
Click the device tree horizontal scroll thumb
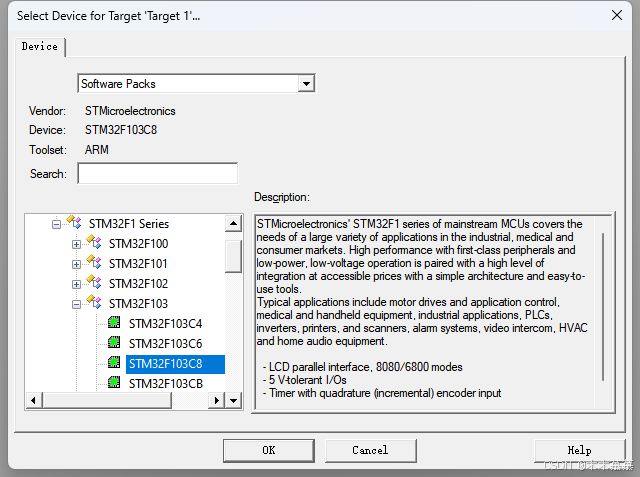(x=107, y=400)
